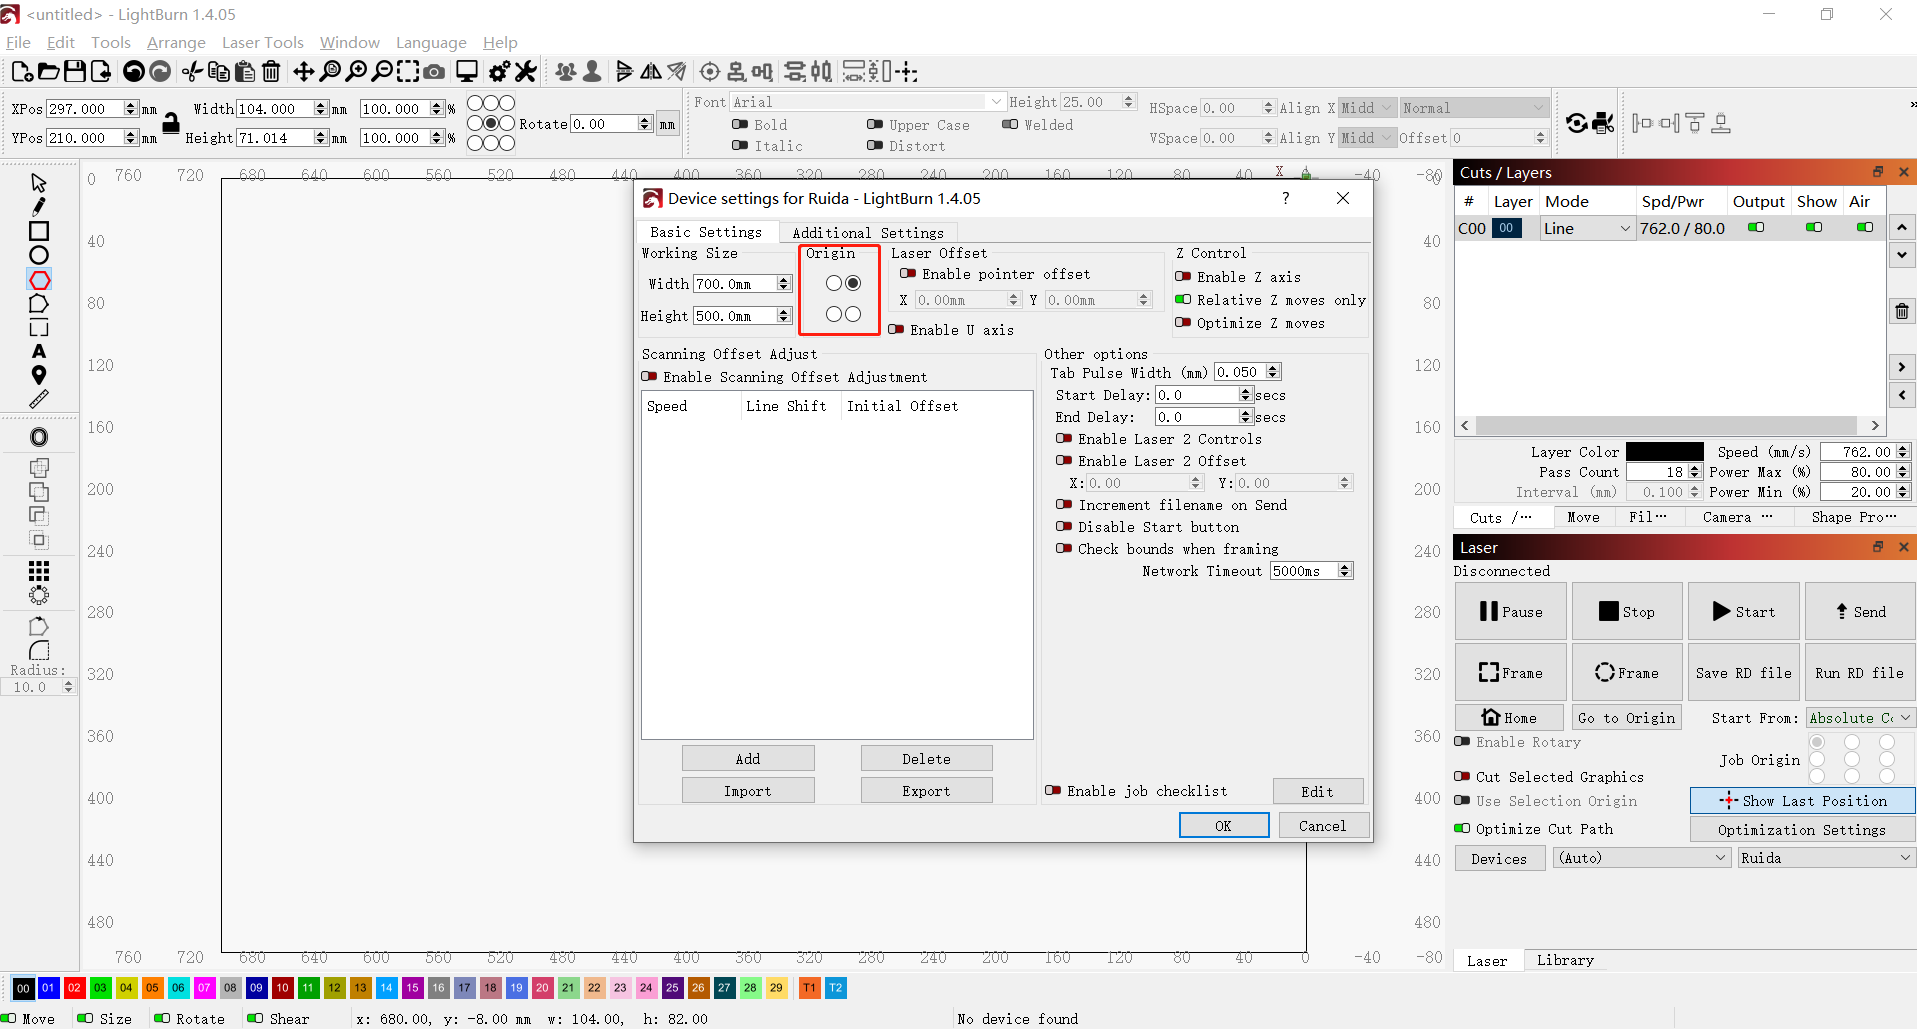Select the Draw Lines pencil tool
Screen dimensions: 1917x1029
(x=39, y=207)
